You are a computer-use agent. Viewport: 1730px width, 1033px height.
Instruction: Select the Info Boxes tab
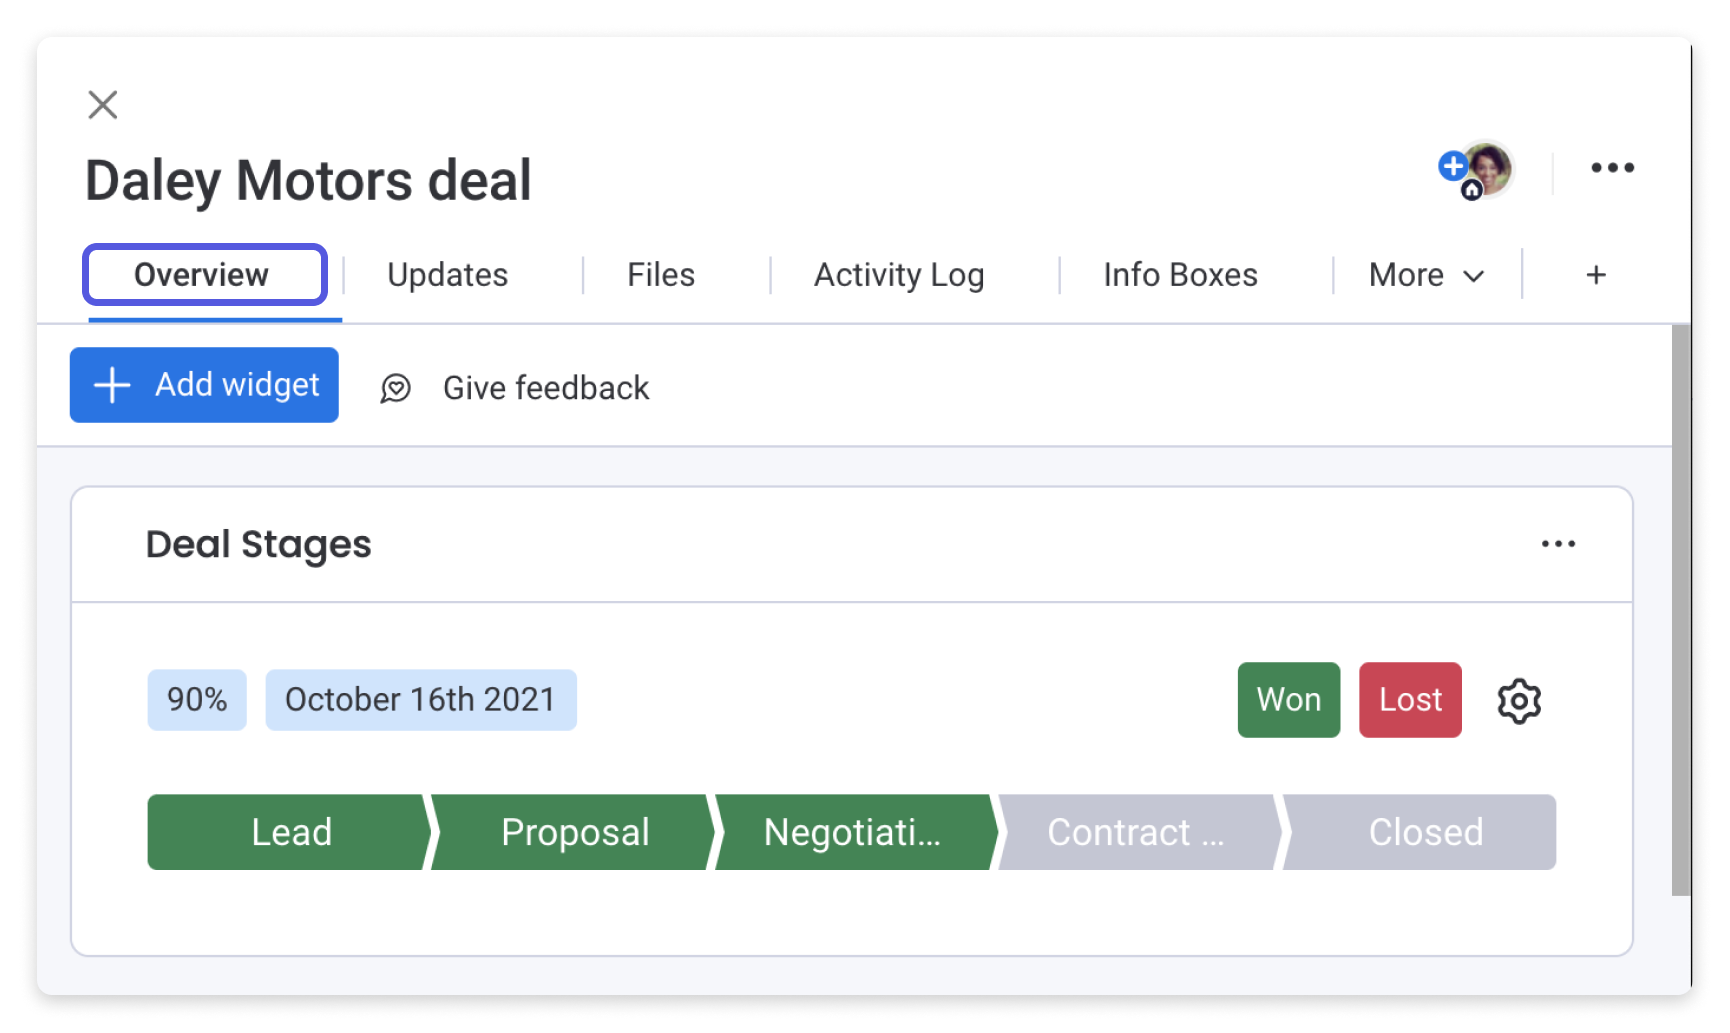coord(1180,275)
